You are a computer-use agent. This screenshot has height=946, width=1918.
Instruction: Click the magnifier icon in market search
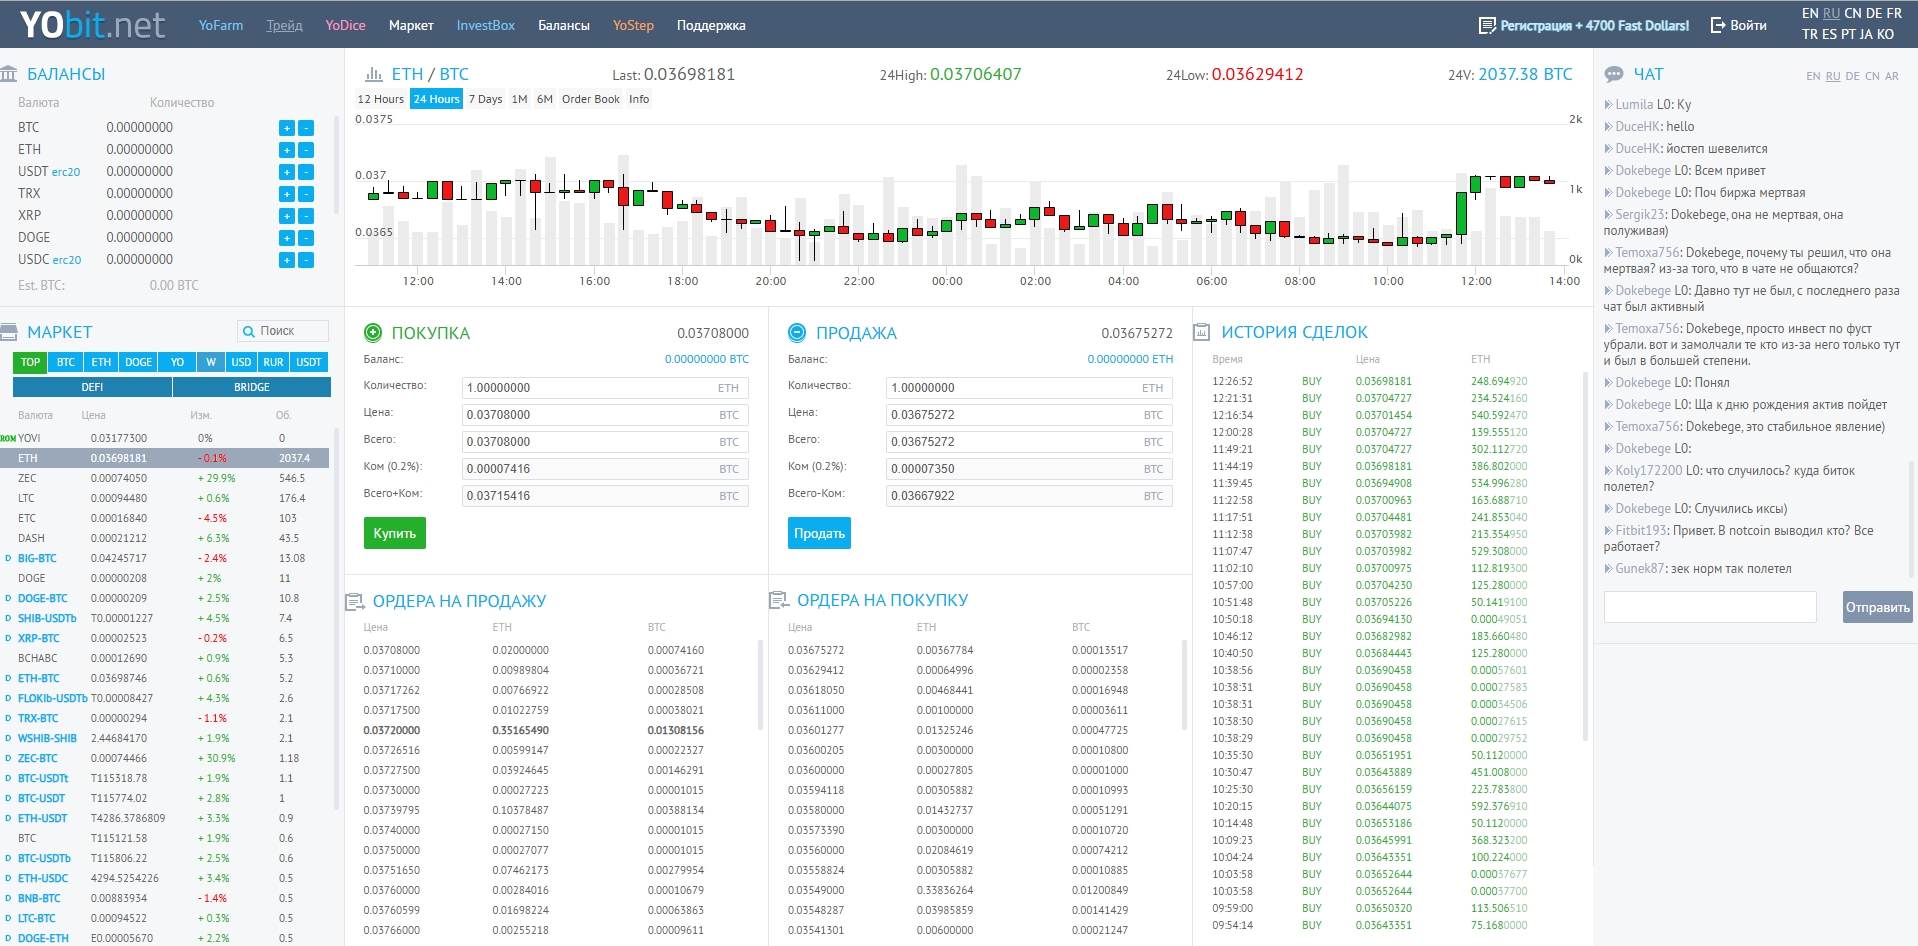pos(248,331)
